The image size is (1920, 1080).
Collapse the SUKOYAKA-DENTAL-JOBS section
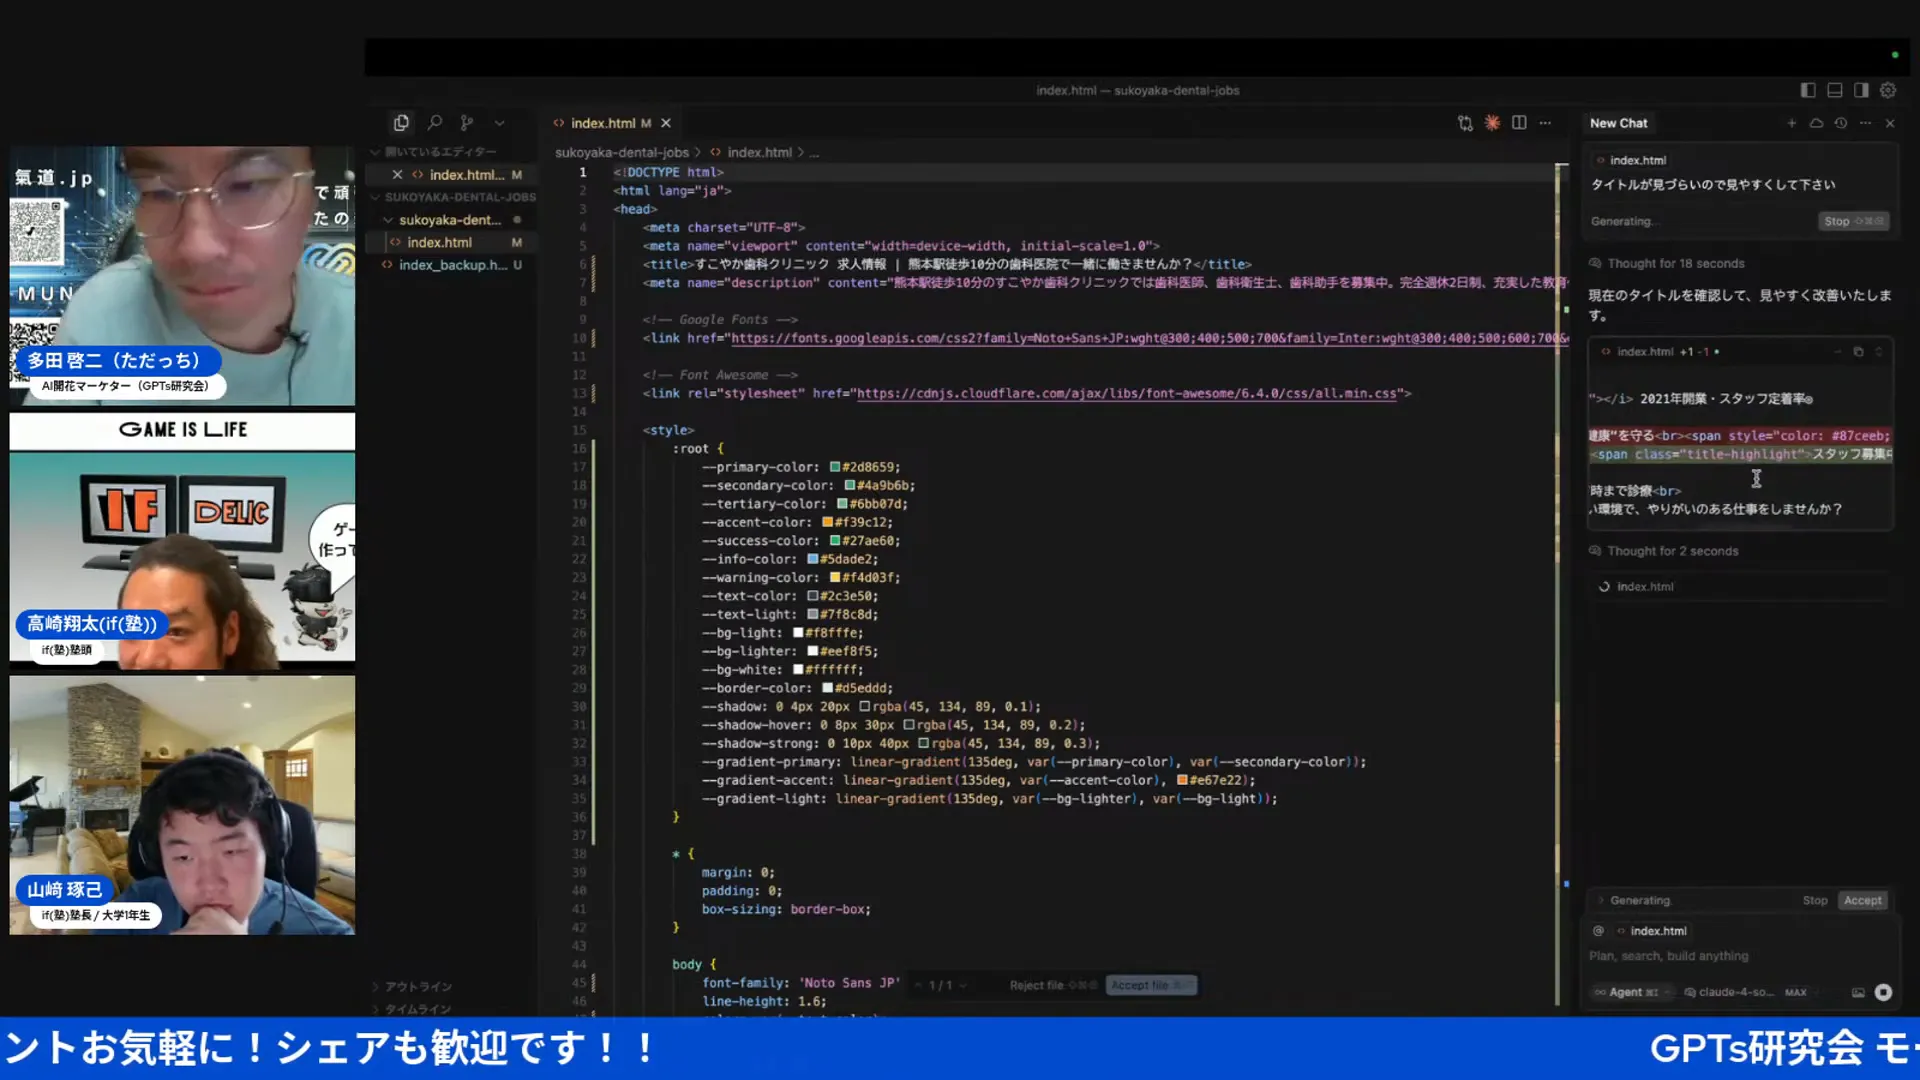pyautogui.click(x=452, y=197)
